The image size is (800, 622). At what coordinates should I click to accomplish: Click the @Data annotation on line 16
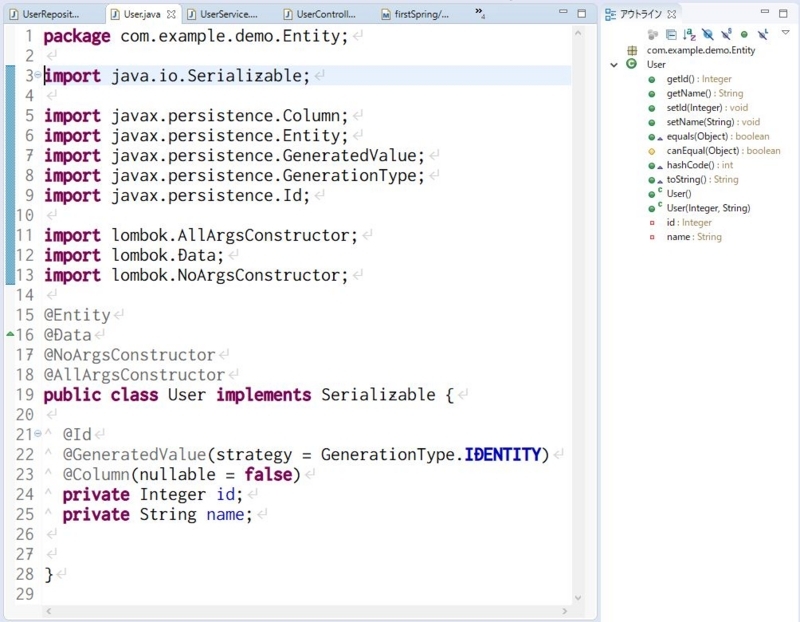tap(67, 335)
